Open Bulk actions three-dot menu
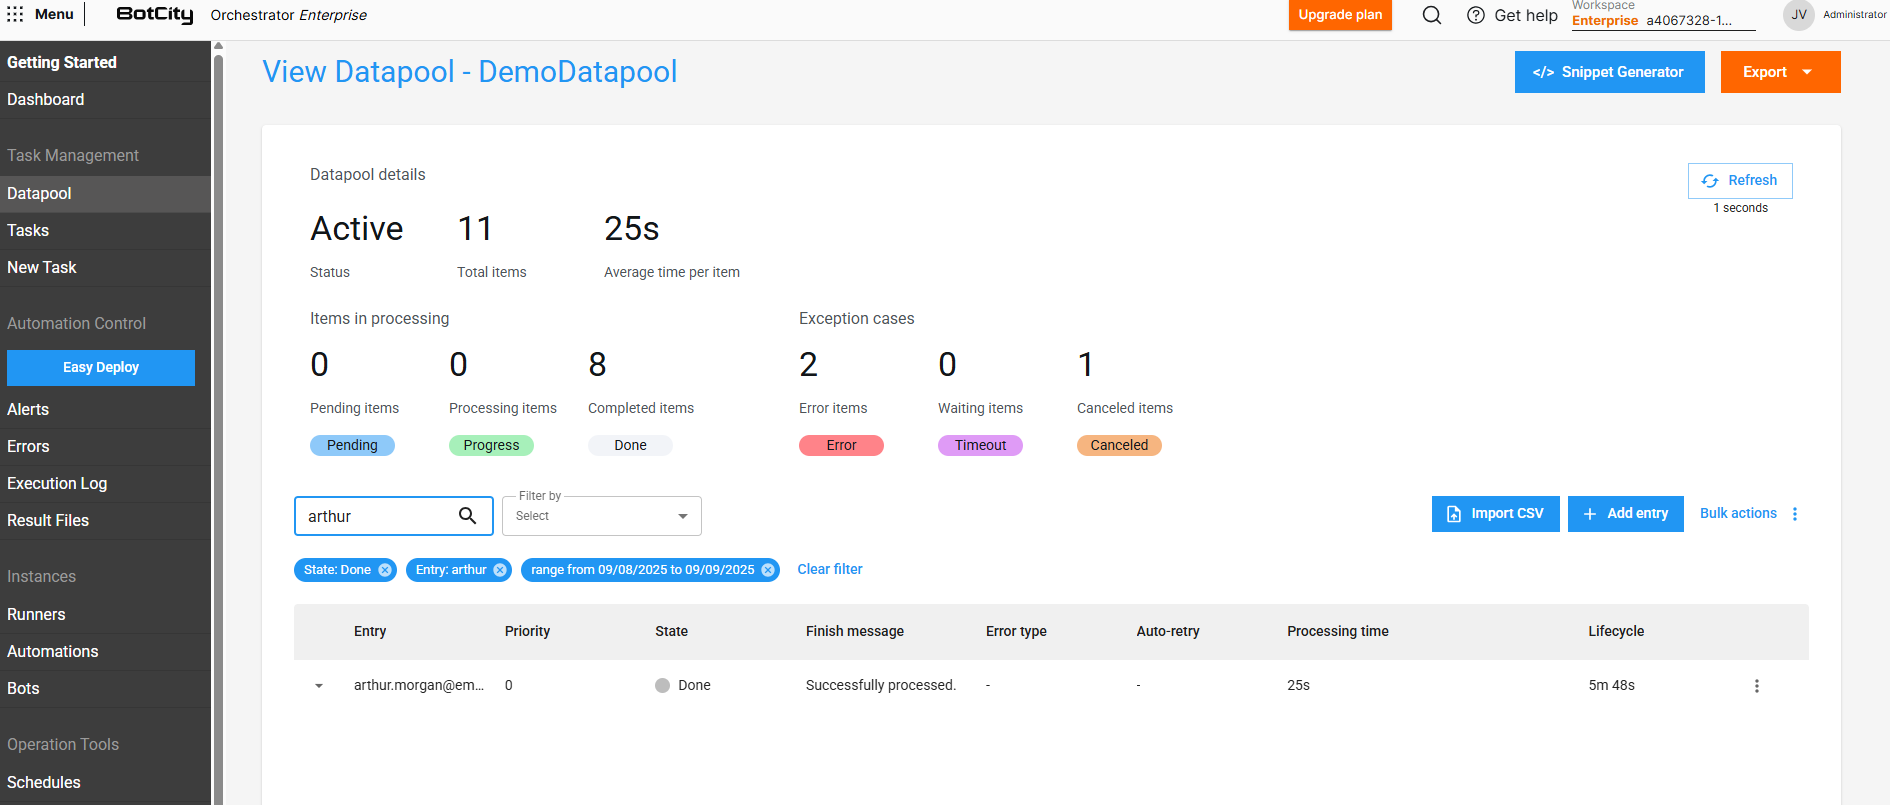This screenshot has height=805, width=1890. coord(1795,514)
